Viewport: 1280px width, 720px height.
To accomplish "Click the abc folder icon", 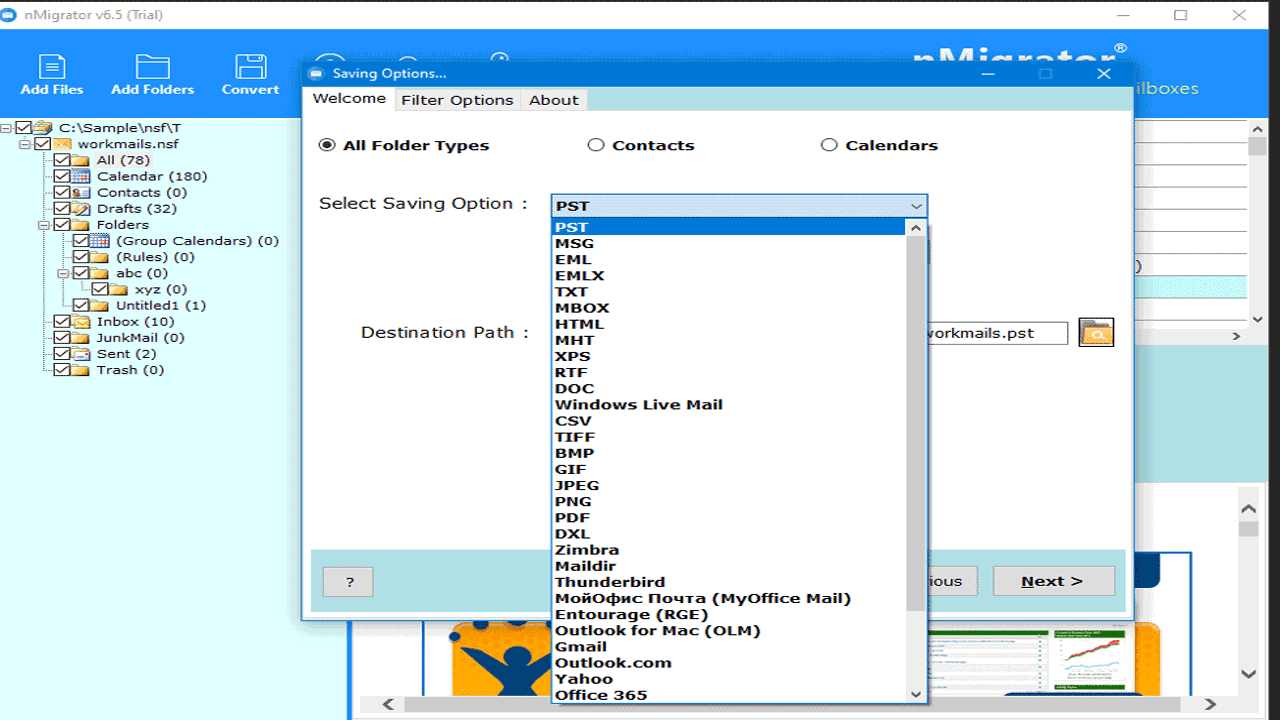I will (x=100, y=273).
